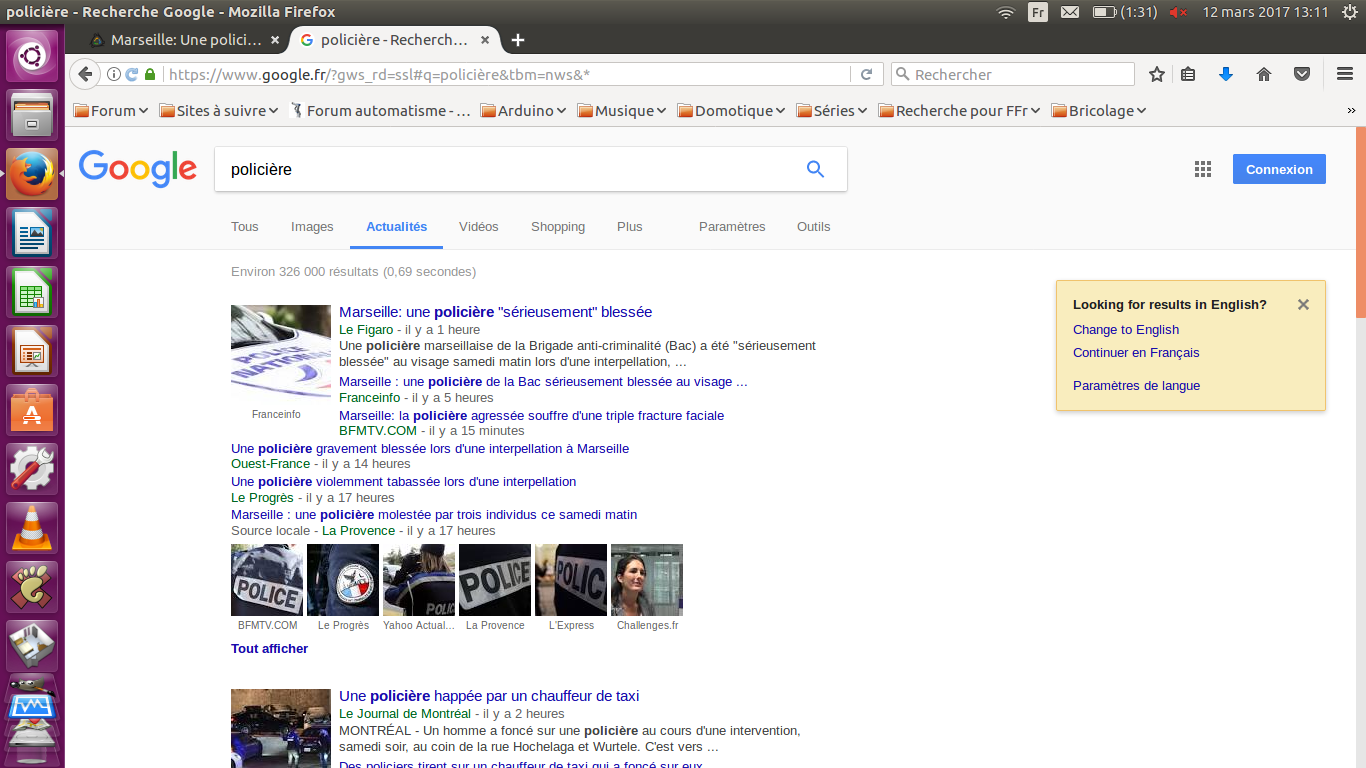Click 'Continuer en Français' link
Screen dimensions: 1366x768
[x=1136, y=353]
